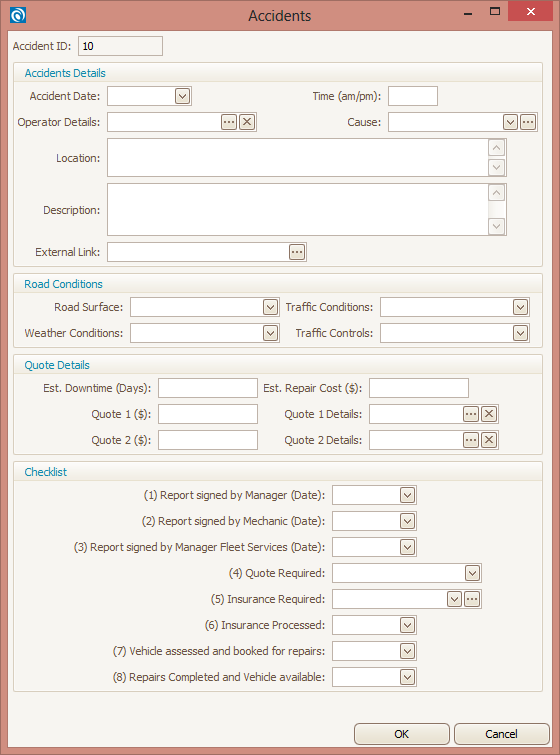Image resolution: width=560 pixels, height=755 pixels.
Task: Open Operator Details browse ellipsis button
Action: [x=229, y=122]
